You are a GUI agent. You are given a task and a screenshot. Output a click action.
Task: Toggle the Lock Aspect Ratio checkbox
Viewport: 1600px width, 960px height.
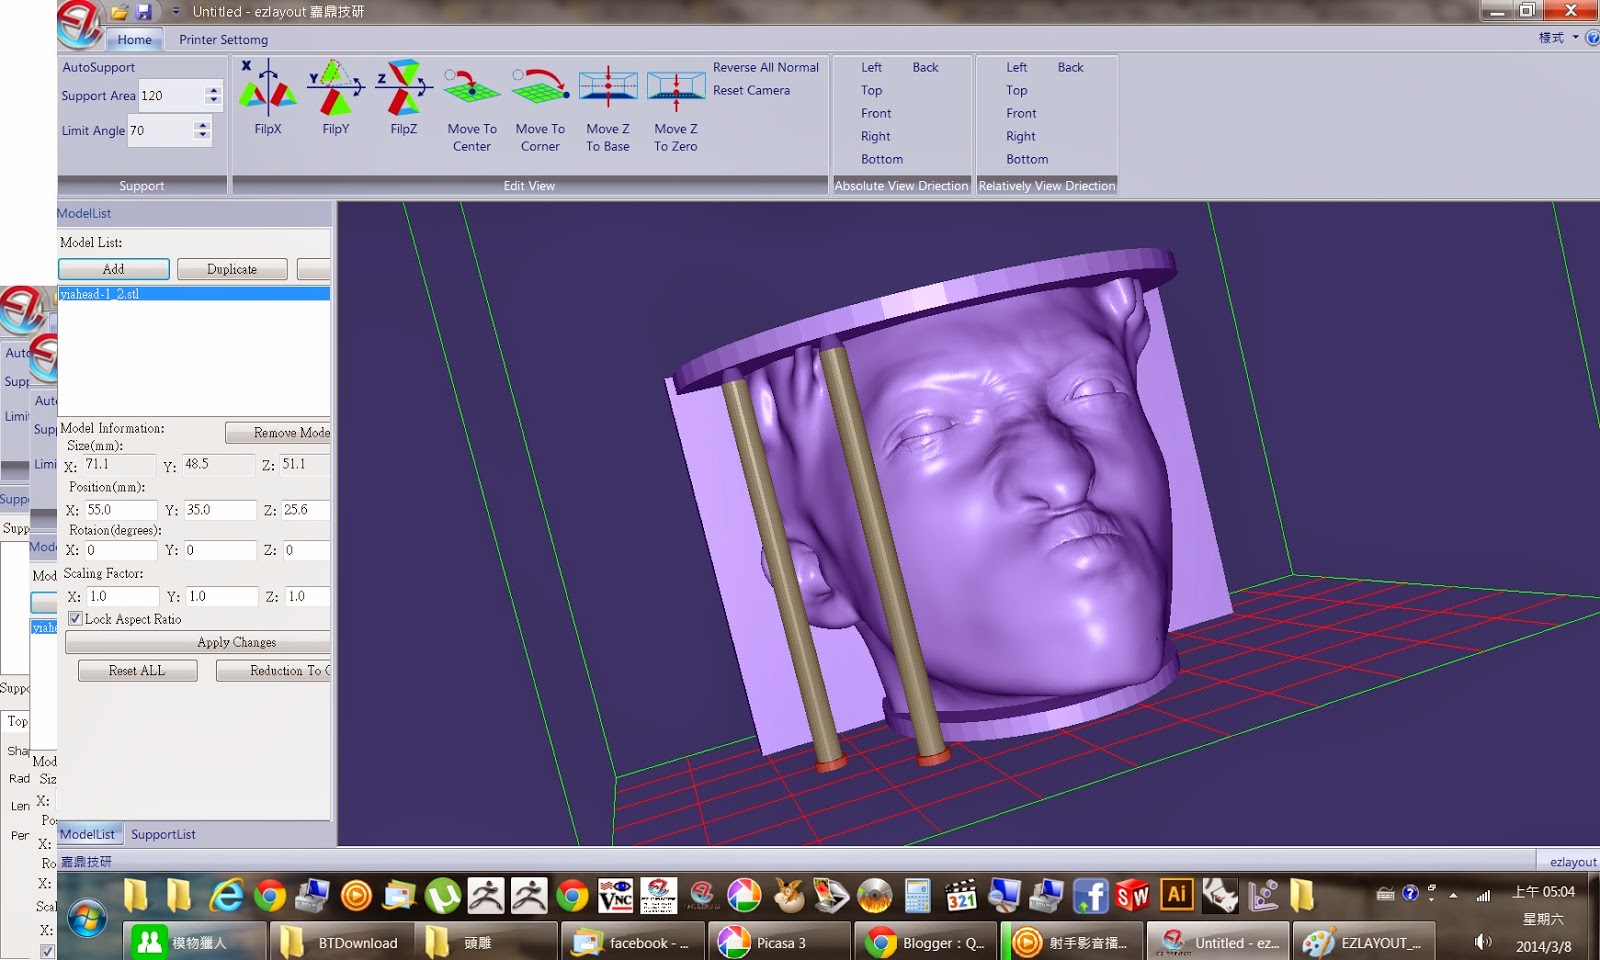pos(75,619)
